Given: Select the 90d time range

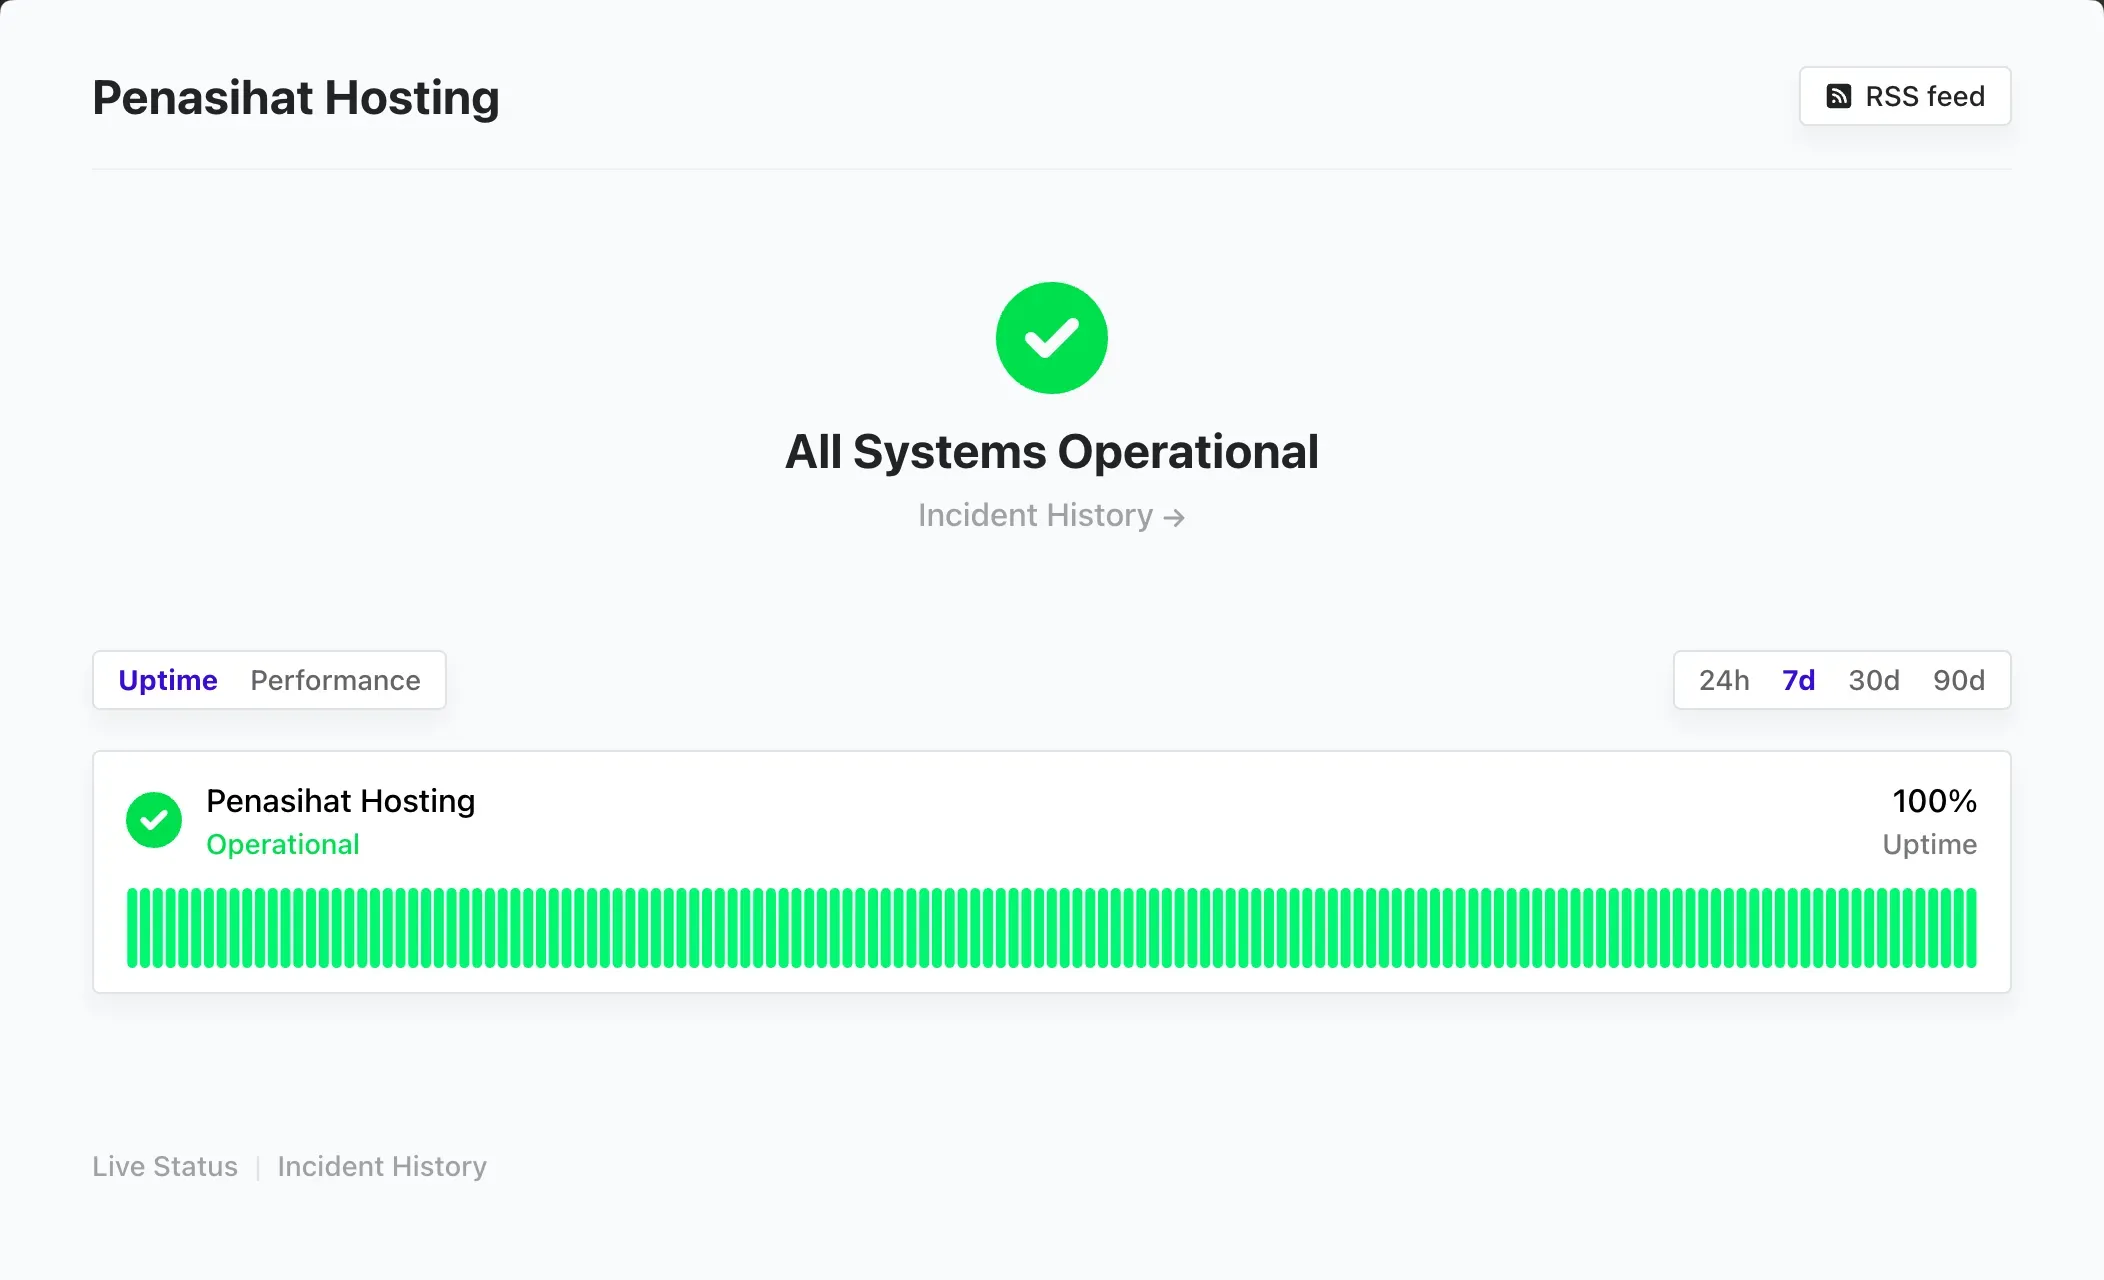Looking at the screenshot, I should coord(1958,680).
